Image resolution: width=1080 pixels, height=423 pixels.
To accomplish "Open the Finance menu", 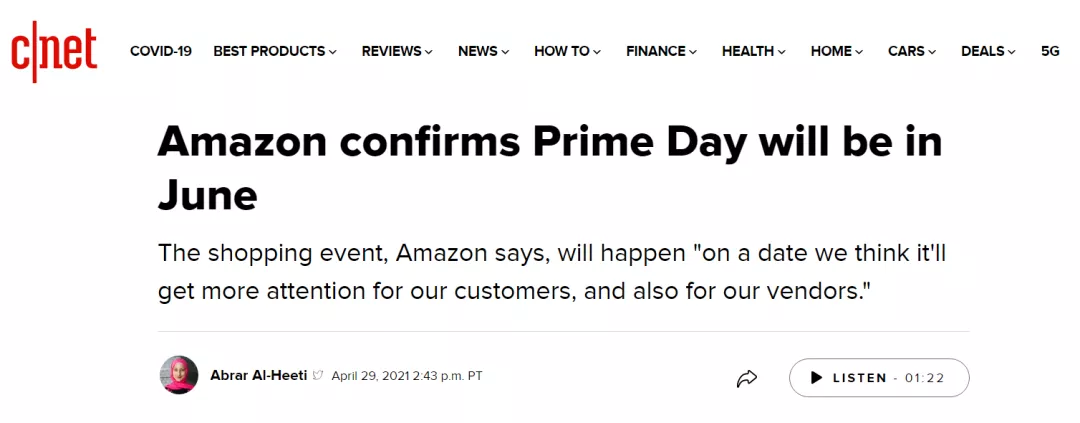I will click(661, 52).
